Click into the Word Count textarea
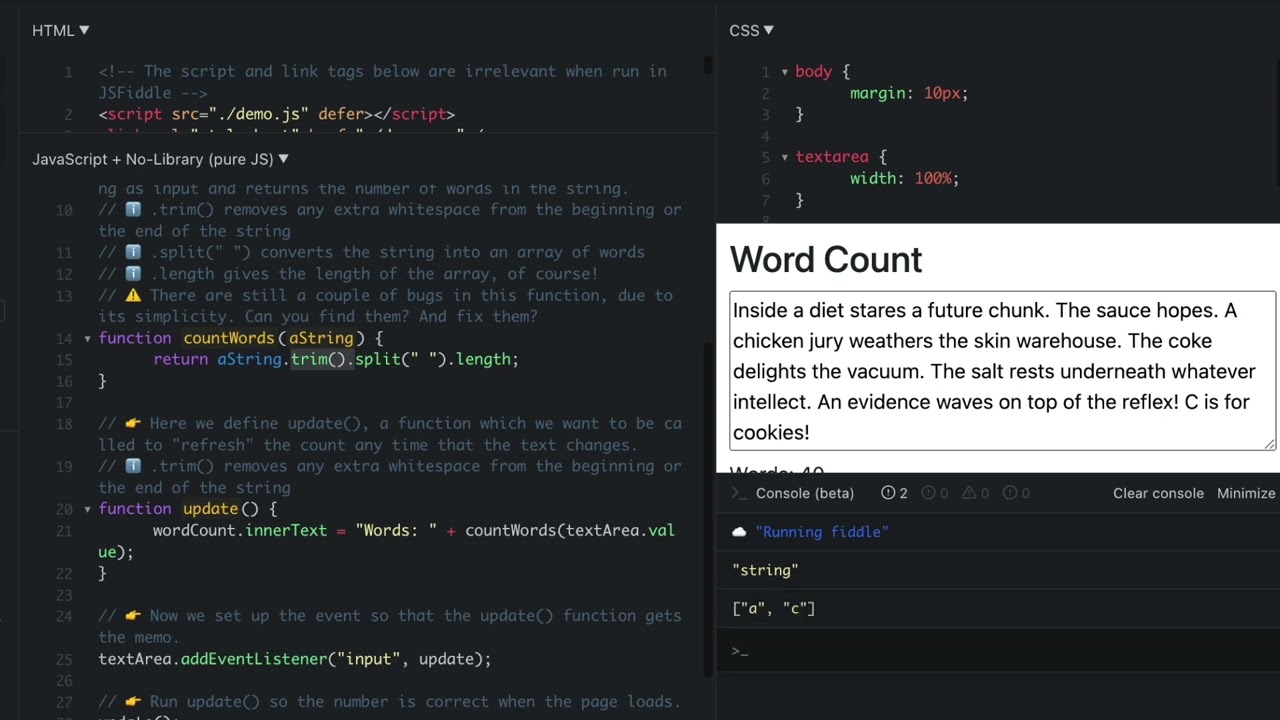Image resolution: width=1280 pixels, height=720 pixels. point(1003,371)
